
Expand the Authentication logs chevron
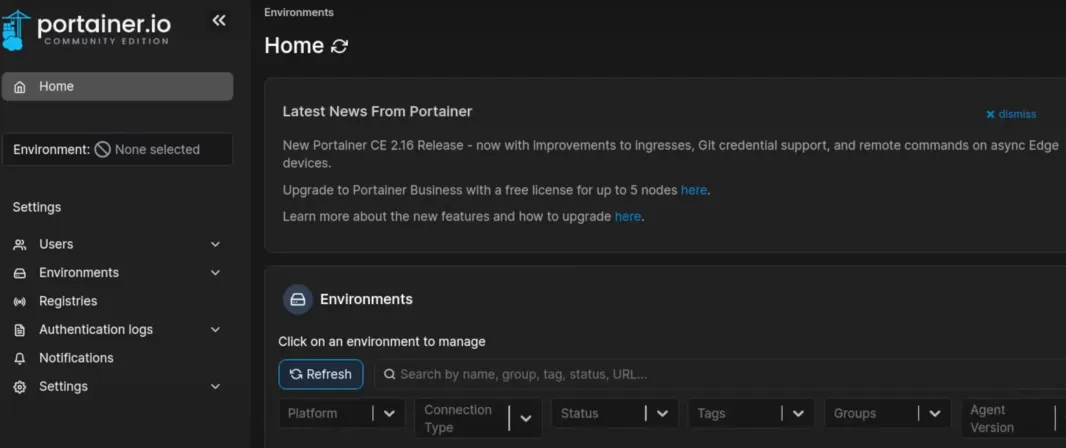click(216, 330)
